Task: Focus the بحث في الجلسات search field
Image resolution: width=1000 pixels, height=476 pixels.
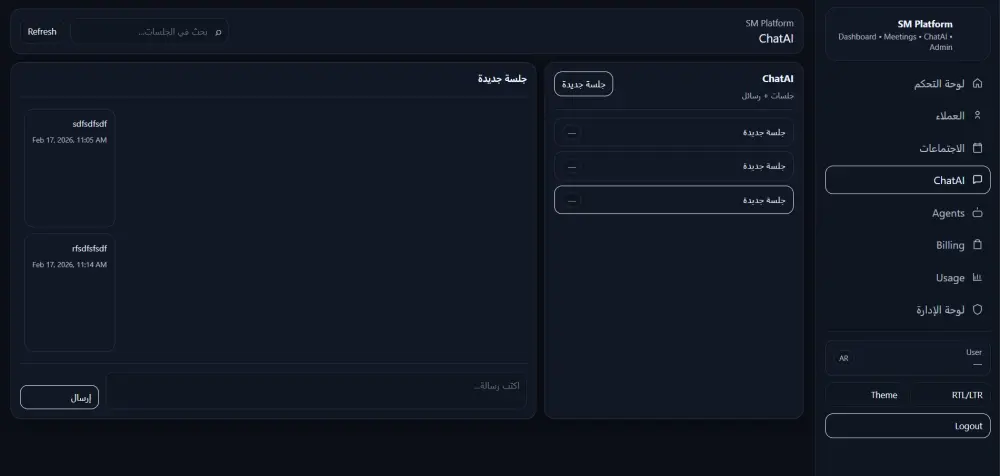Action: [149, 32]
